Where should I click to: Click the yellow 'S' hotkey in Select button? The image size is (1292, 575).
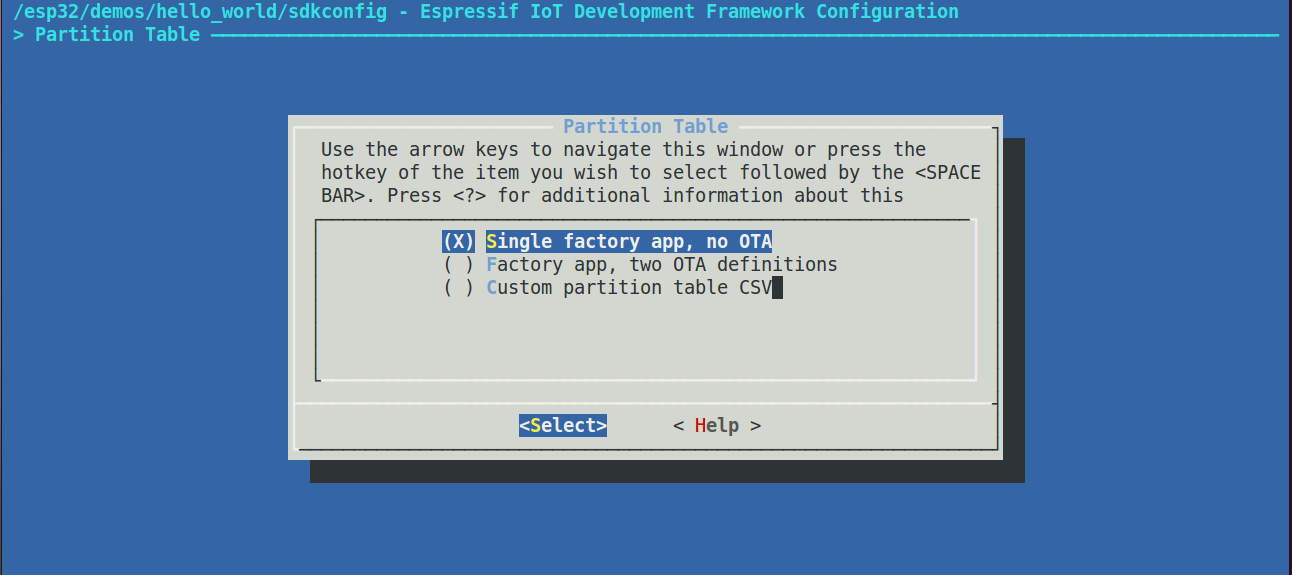coord(536,426)
